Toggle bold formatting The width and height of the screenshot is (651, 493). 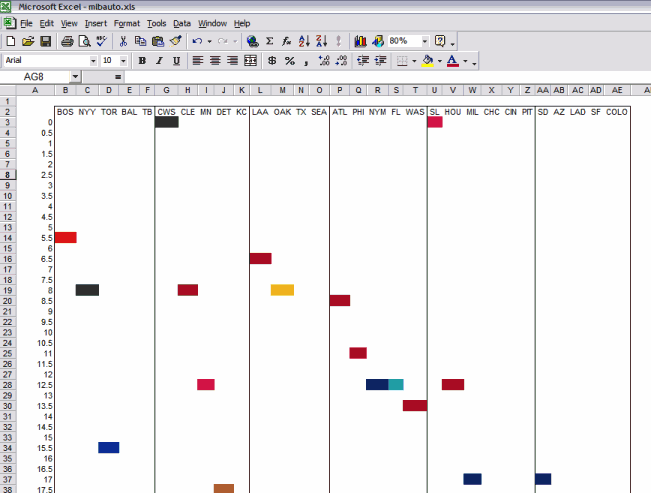(142, 61)
